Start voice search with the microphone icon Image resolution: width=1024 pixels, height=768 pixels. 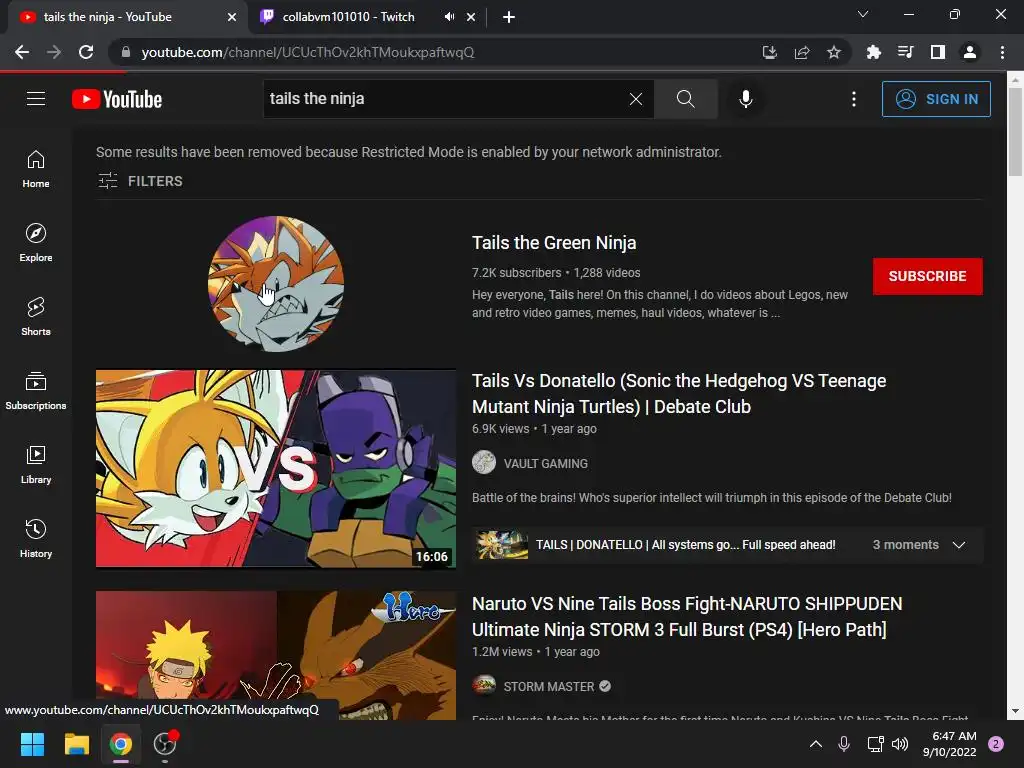pyautogui.click(x=745, y=99)
